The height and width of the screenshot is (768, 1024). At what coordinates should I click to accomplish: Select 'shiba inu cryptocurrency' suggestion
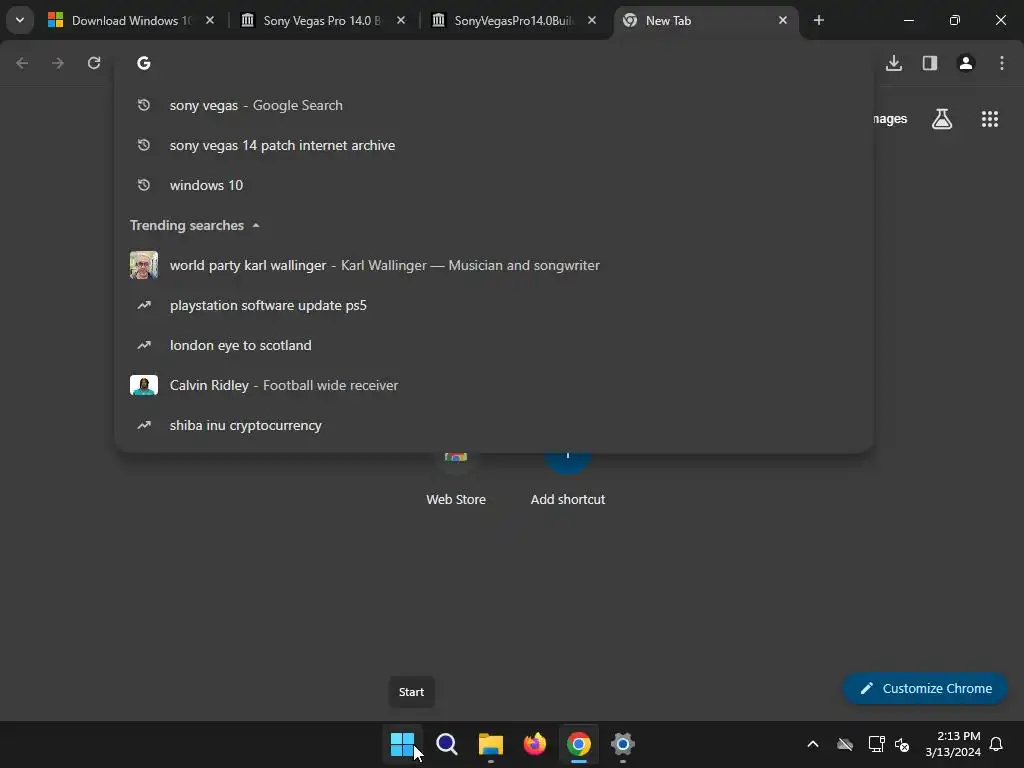pyautogui.click(x=494, y=425)
